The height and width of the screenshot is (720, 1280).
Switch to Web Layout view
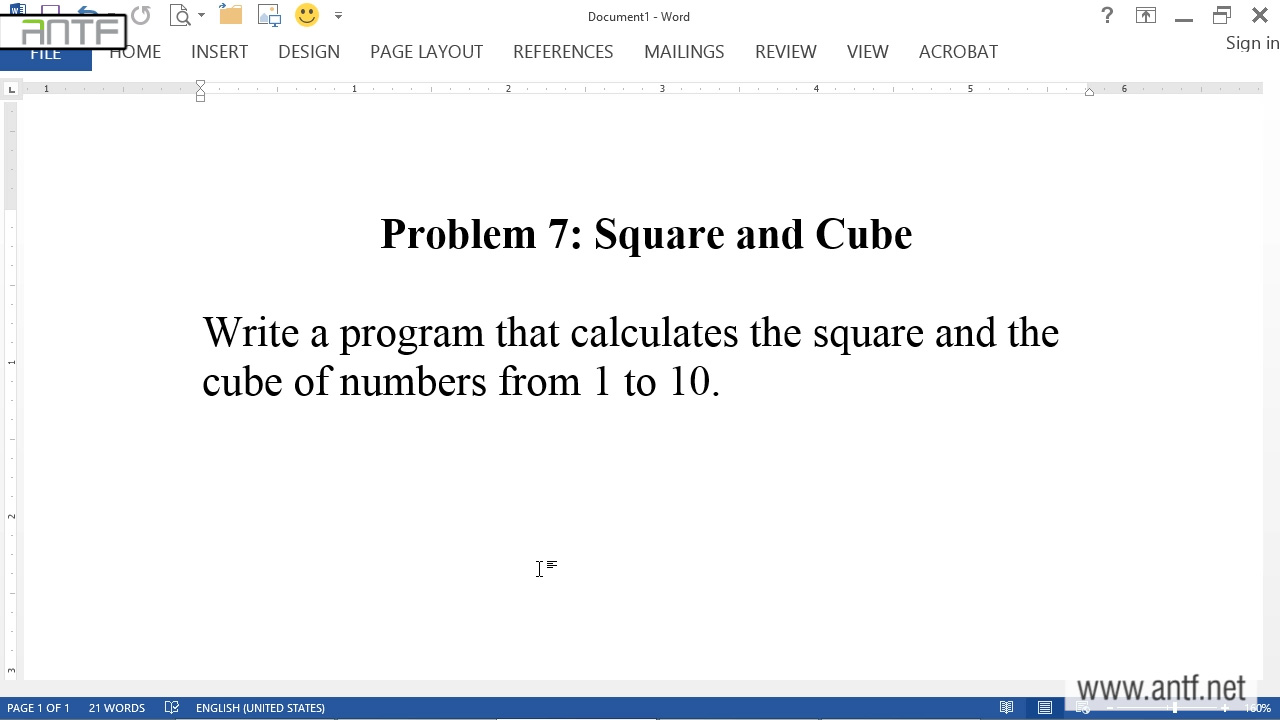pyautogui.click(x=1083, y=708)
